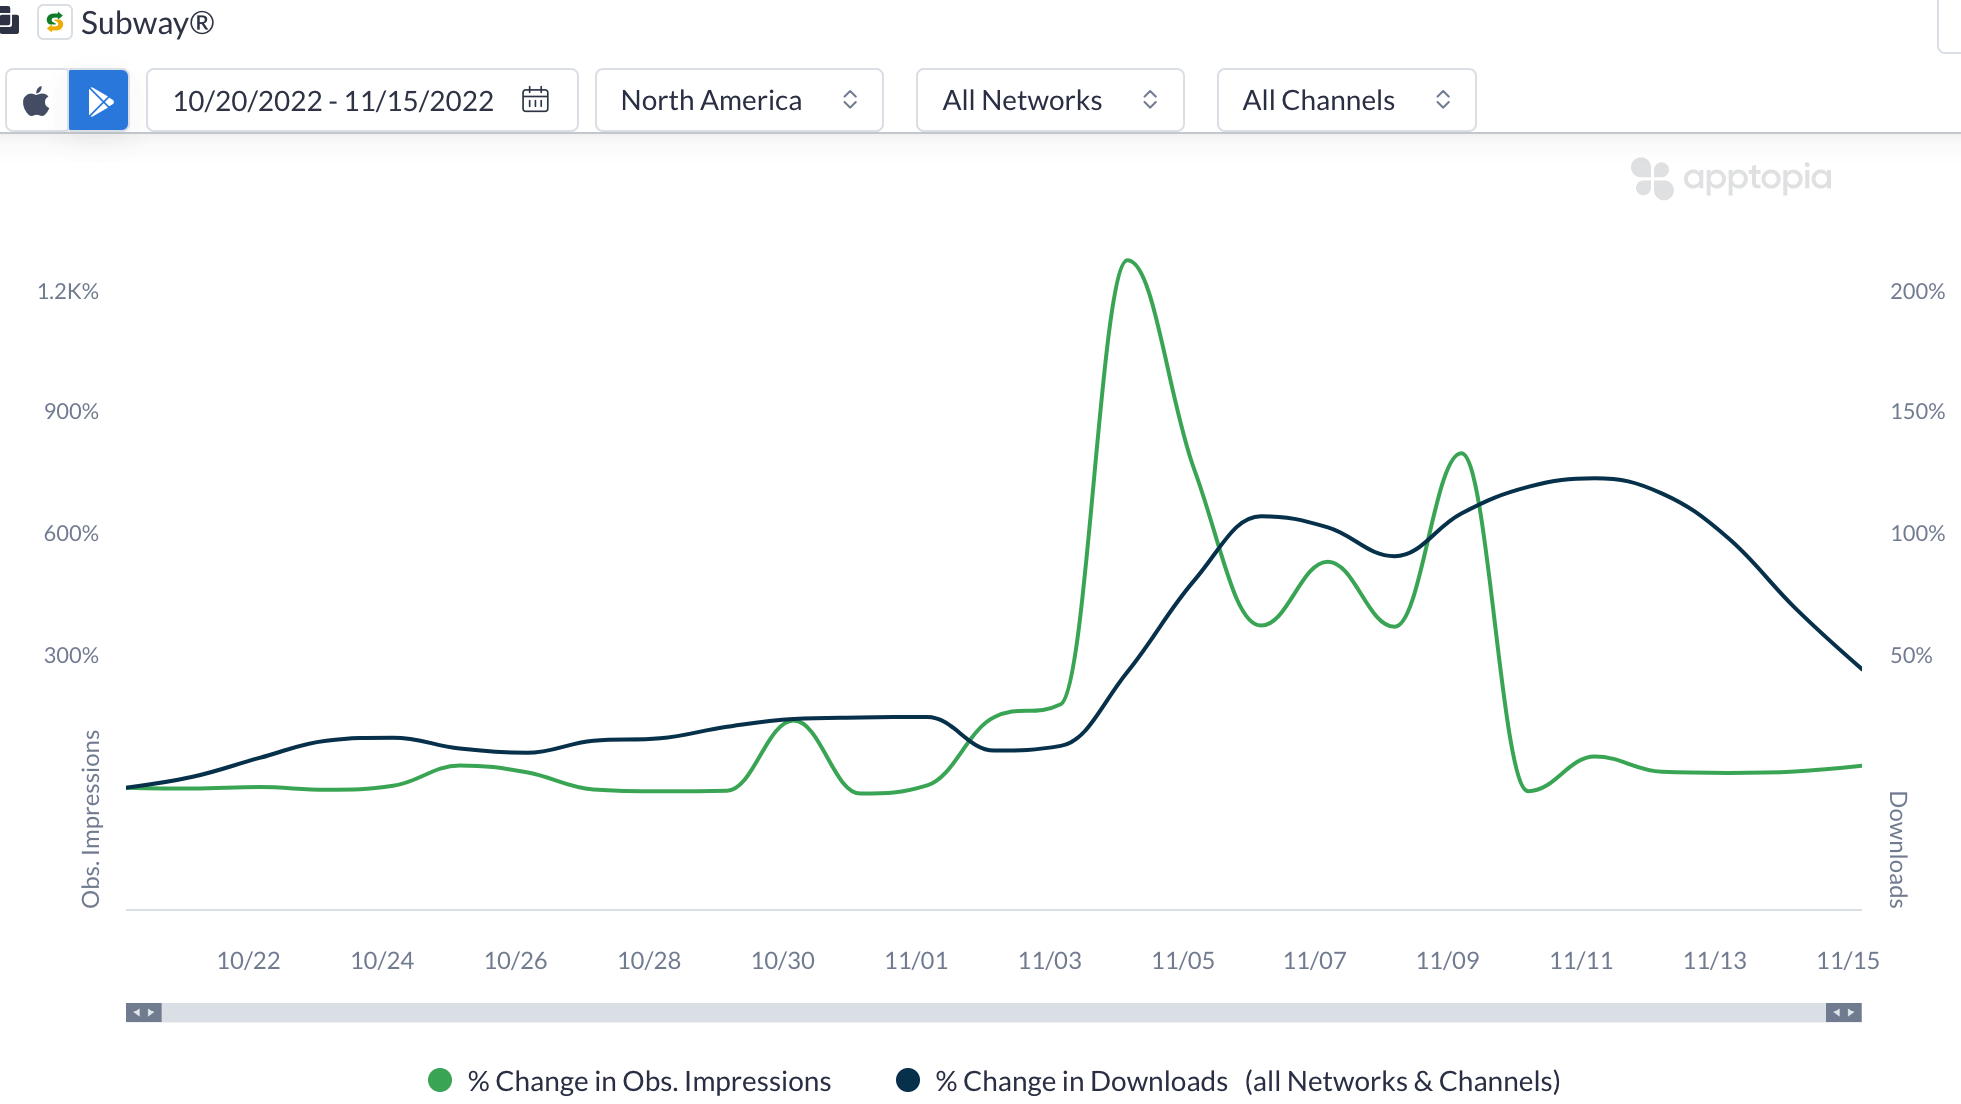The image size is (1961, 1104).
Task: Click the Apptopia watermark logo
Action: pos(1731,179)
